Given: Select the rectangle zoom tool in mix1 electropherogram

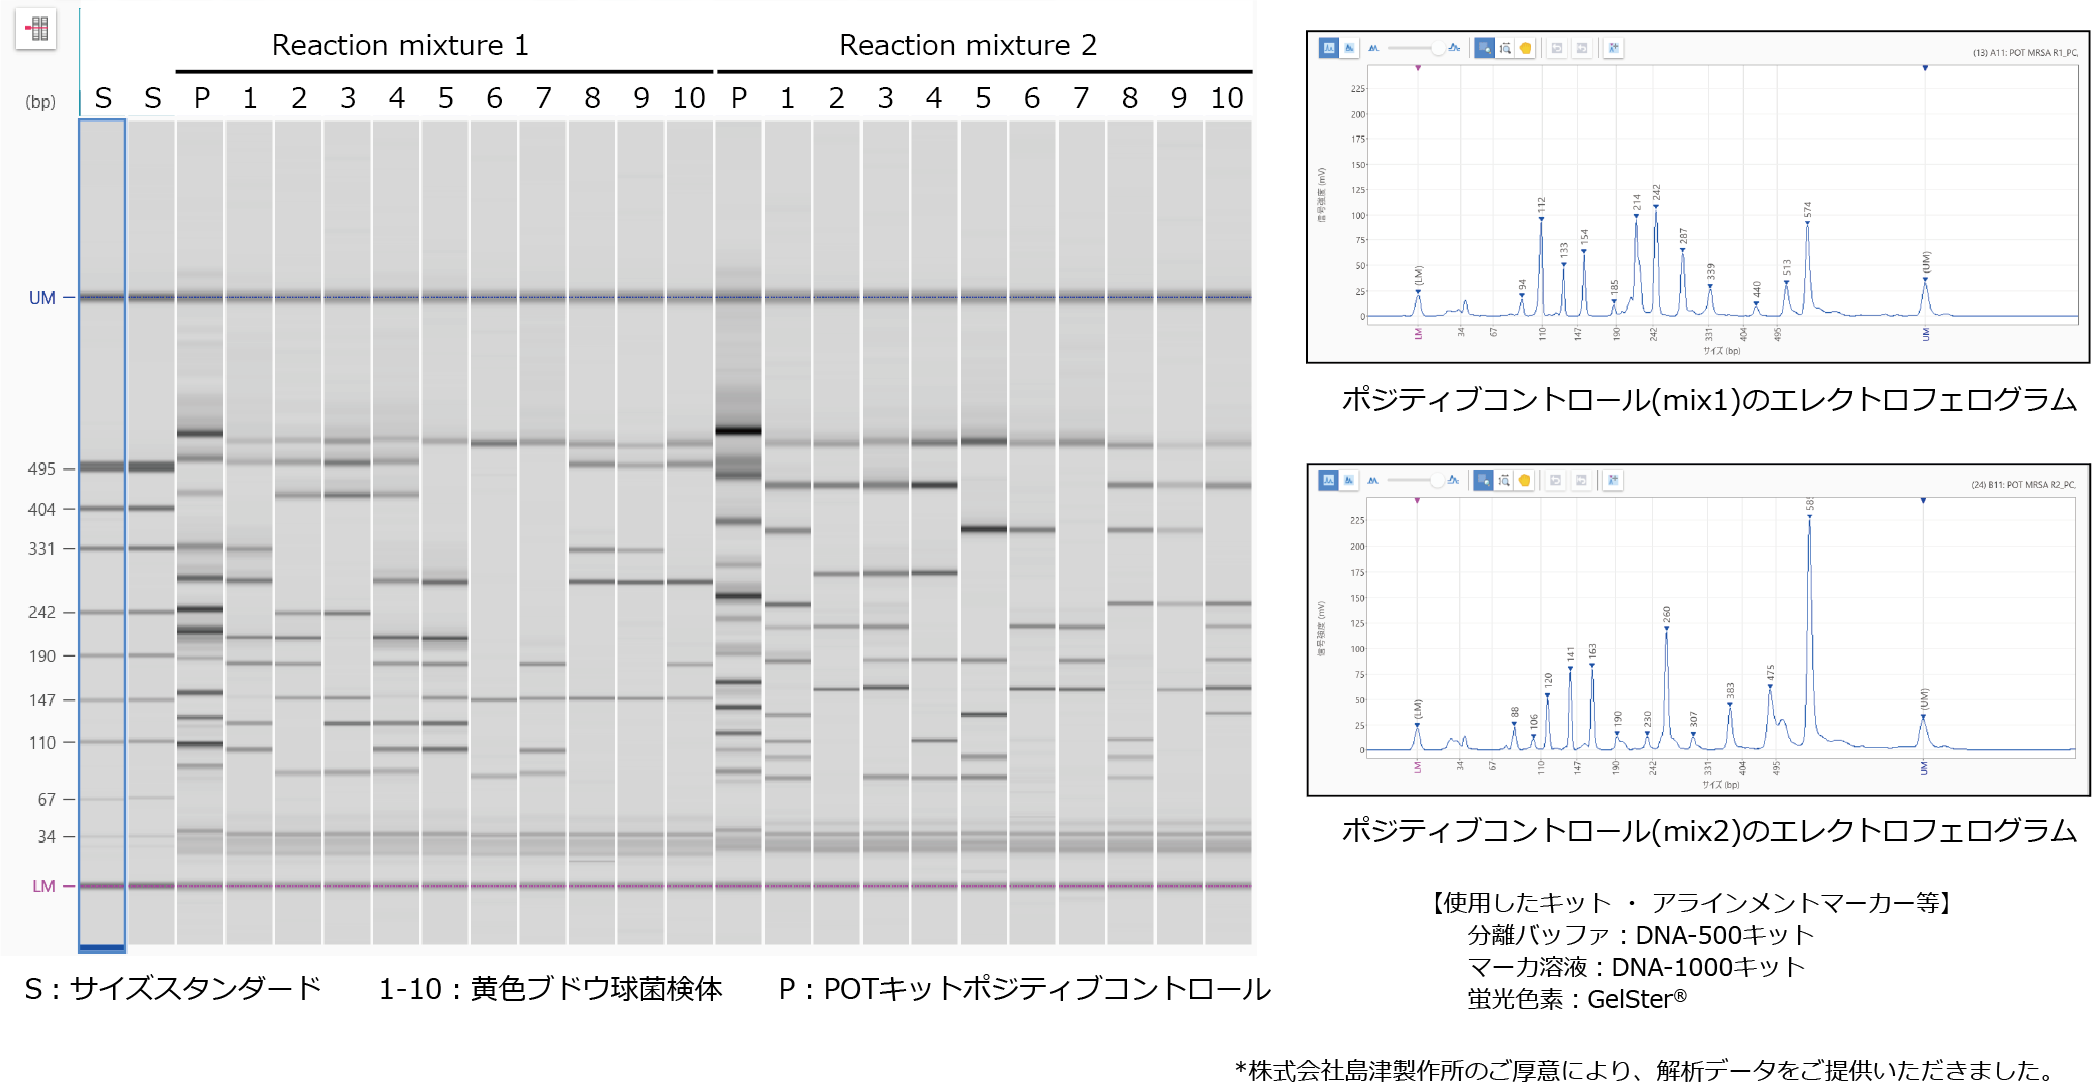Looking at the screenshot, I should coord(1484,48).
